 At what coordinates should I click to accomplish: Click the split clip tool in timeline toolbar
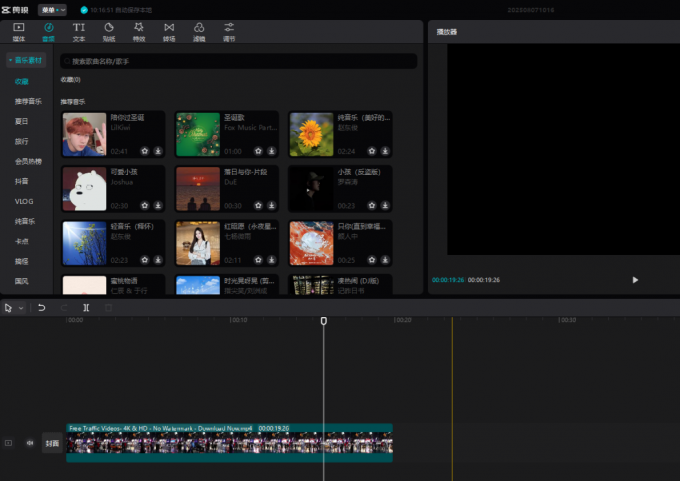(x=87, y=308)
